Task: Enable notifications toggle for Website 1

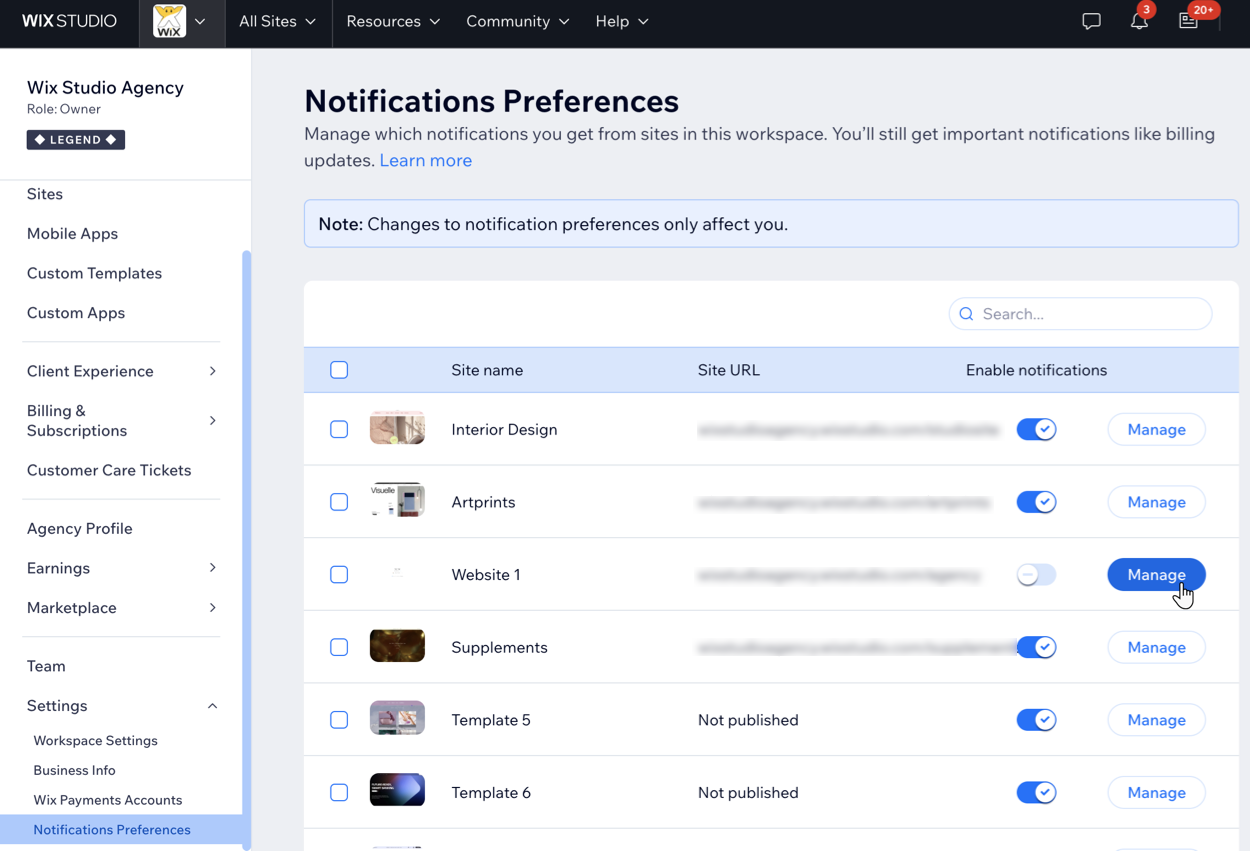Action: point(1036,575)
